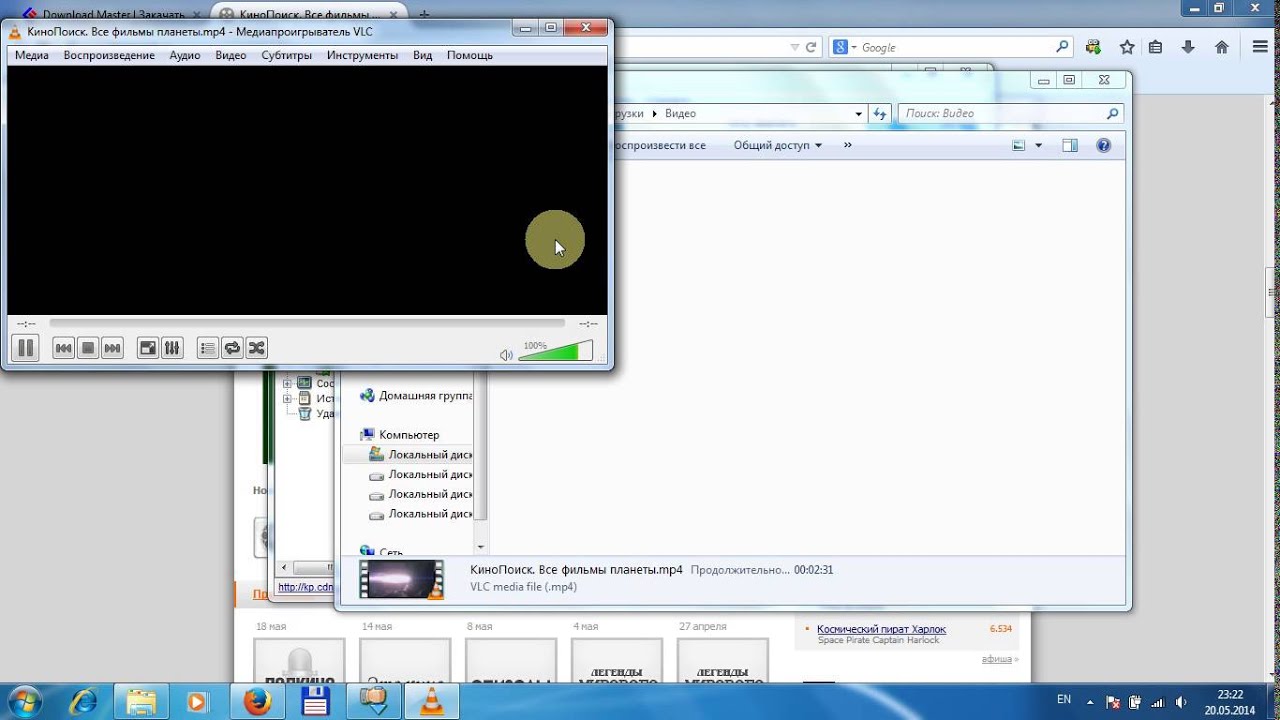Open Explorer address bar history dropdown
Screen dimensions: 1280x720
click(858, 114)
